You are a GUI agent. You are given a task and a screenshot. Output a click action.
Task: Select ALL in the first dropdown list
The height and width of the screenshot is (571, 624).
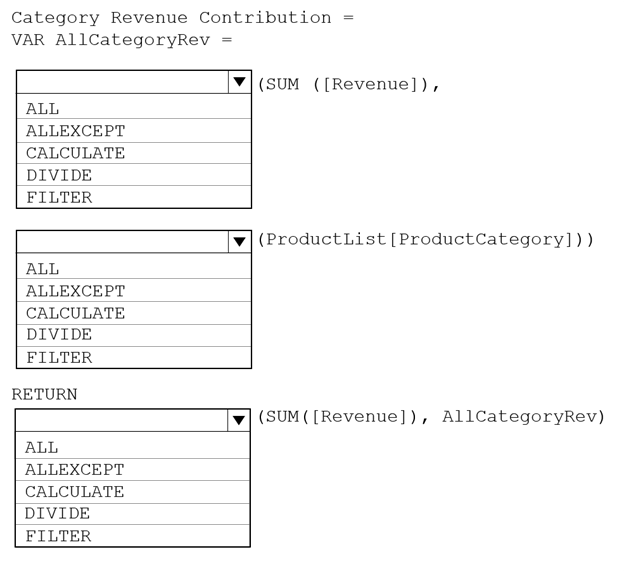pos(134,107)
